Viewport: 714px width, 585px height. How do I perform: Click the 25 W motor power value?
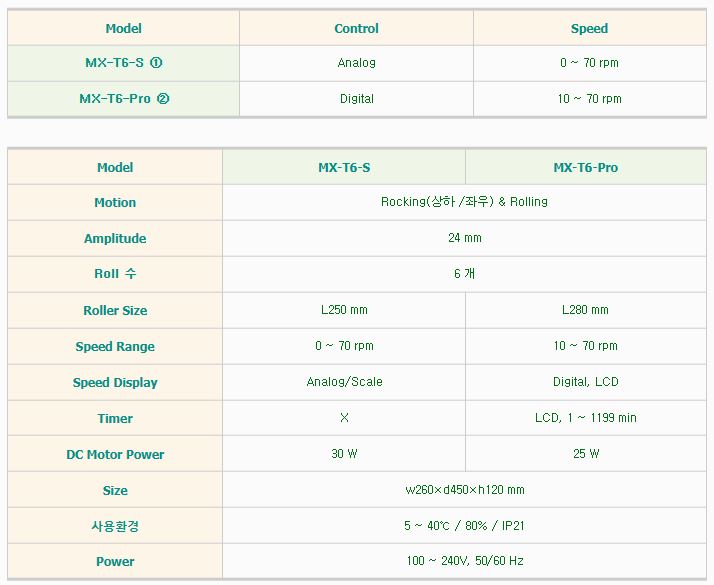pyautogui.click(x=585, y=454)
